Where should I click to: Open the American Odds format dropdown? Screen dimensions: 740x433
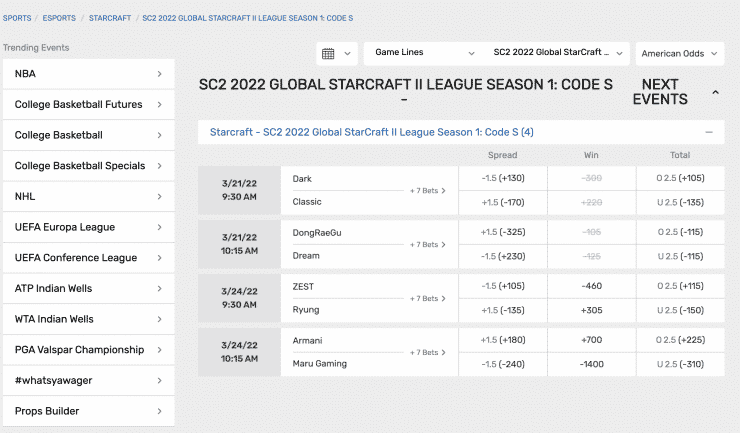point(679,53)
